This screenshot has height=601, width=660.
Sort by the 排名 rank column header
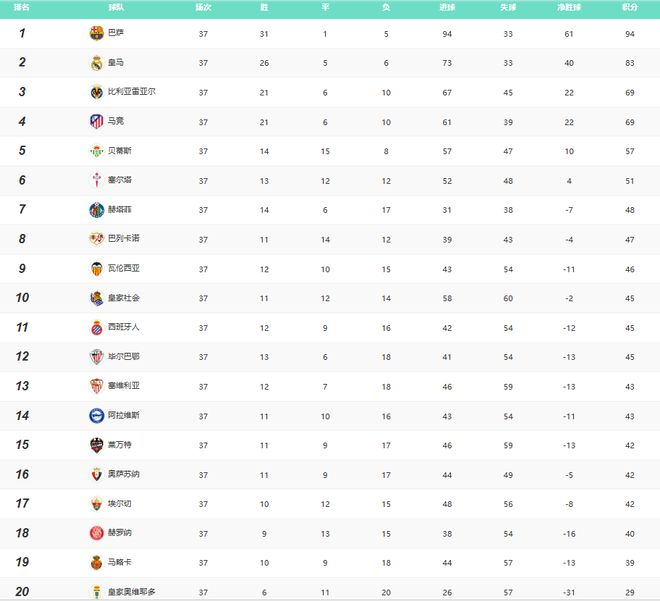point(22,7)
